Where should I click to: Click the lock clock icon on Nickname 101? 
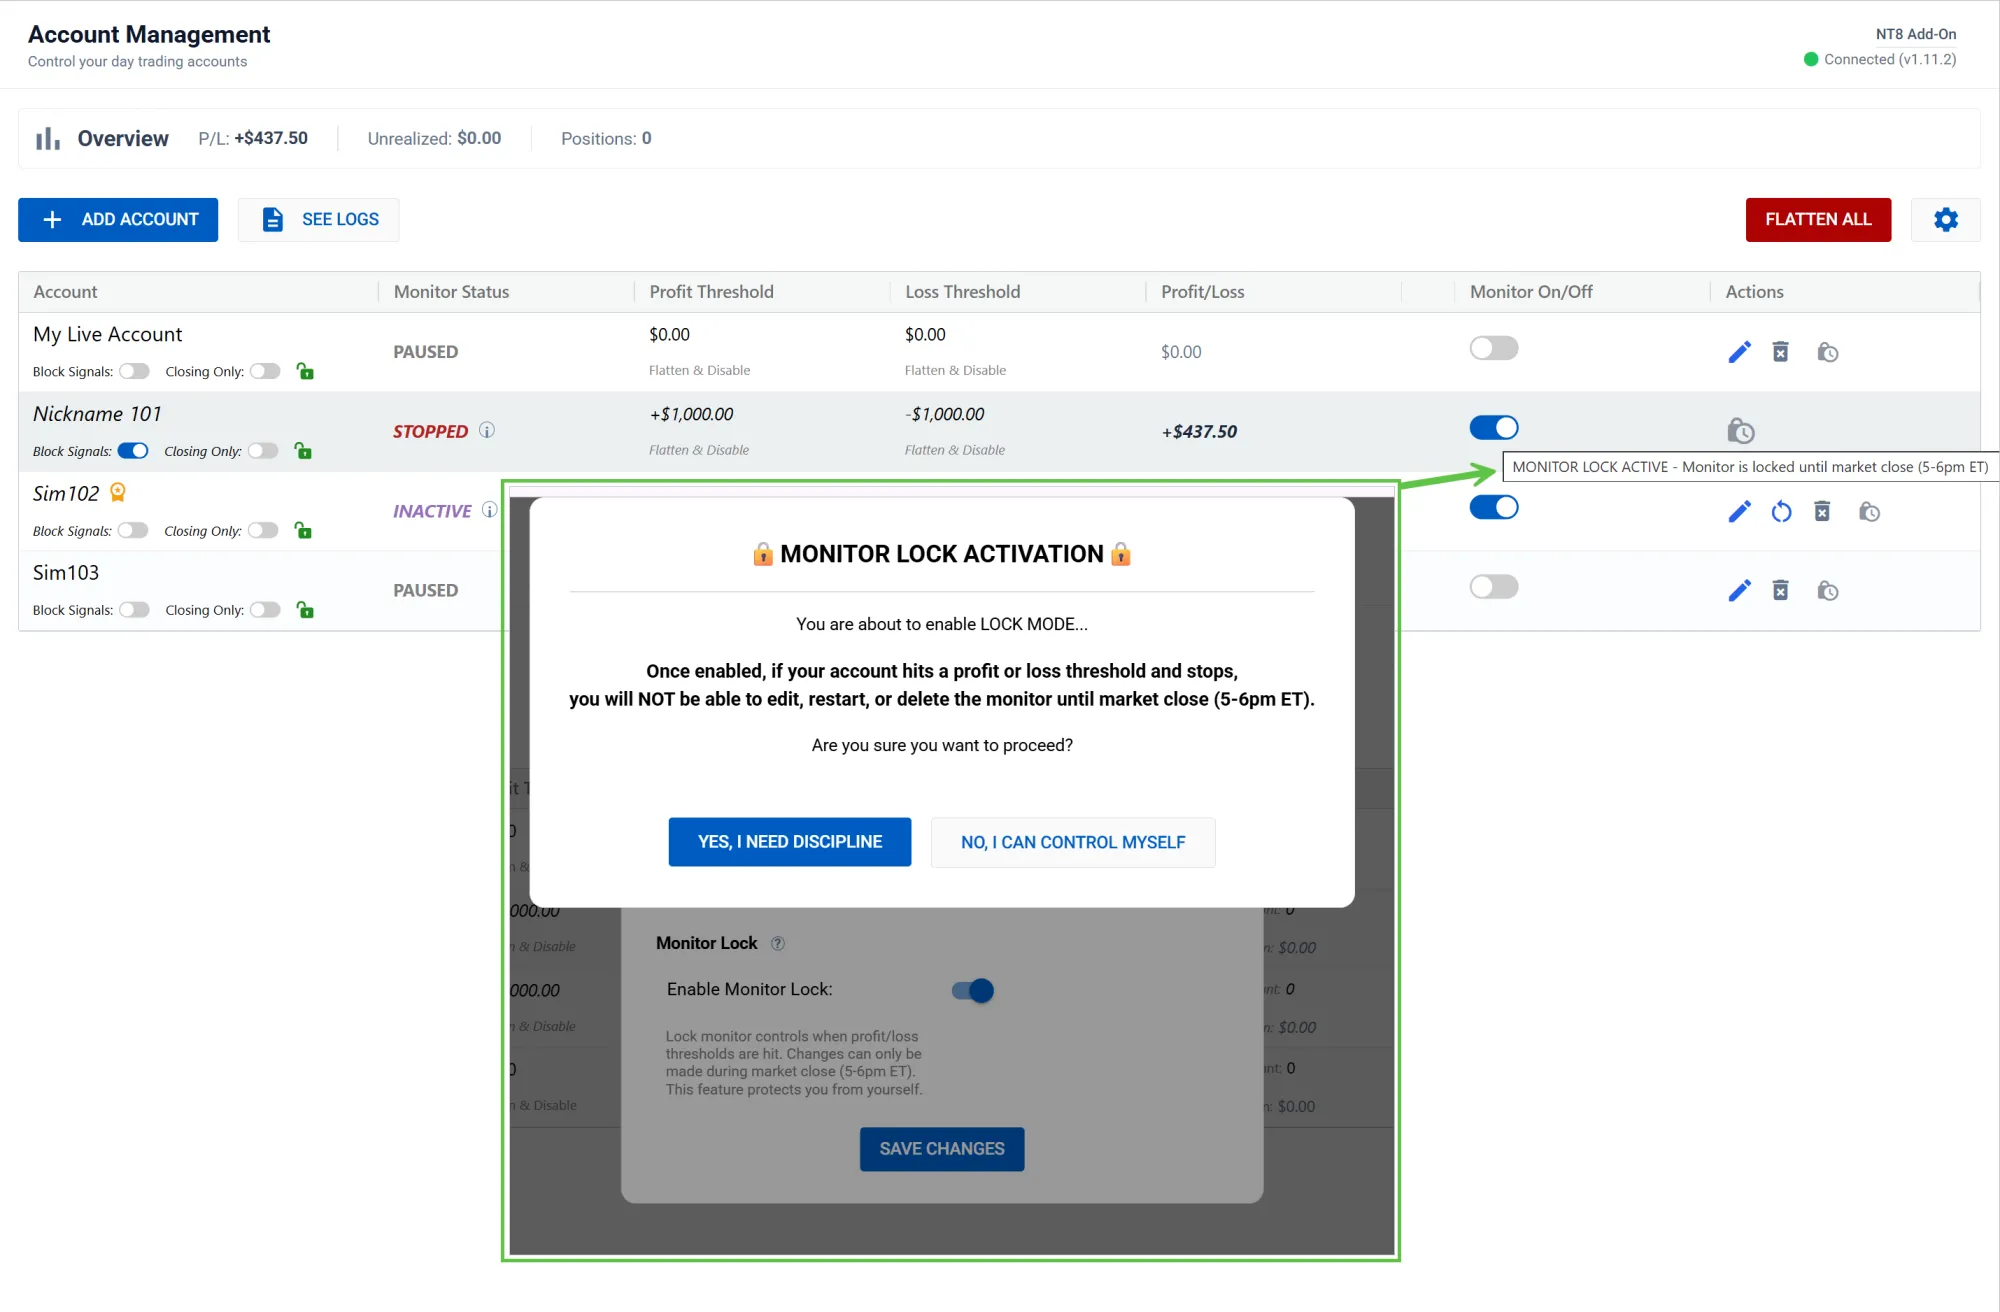tap(1740, 431)
